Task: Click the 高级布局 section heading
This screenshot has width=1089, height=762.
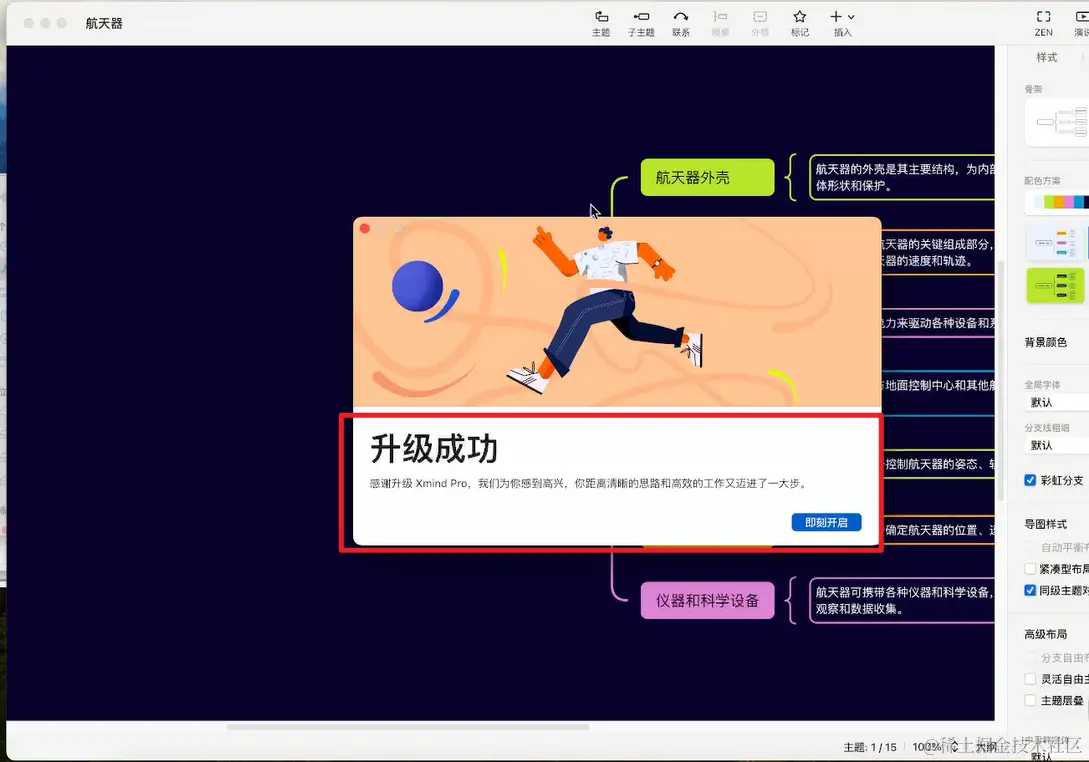Action: click(1045, 634)
